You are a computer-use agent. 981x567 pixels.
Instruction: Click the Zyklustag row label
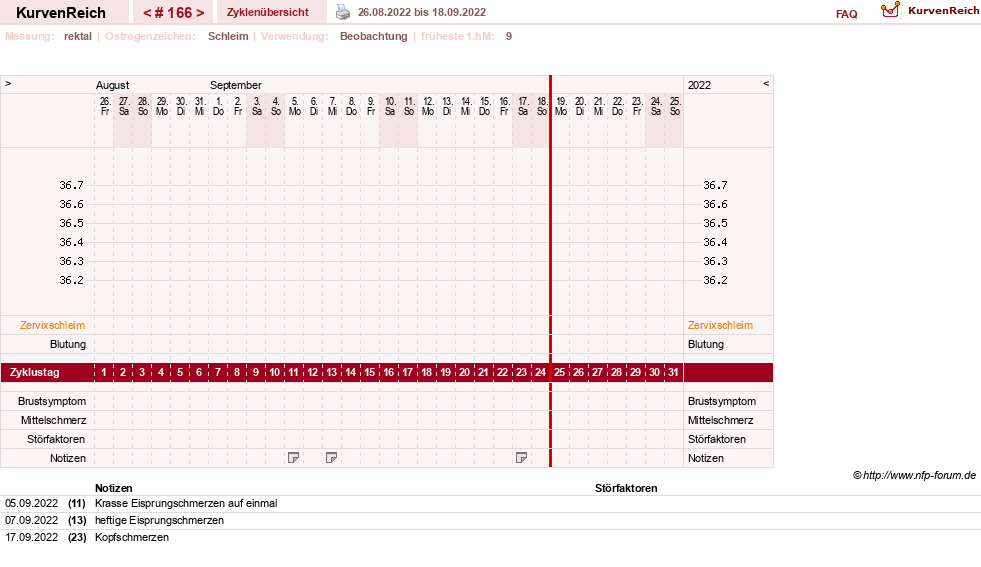point(35,372)
